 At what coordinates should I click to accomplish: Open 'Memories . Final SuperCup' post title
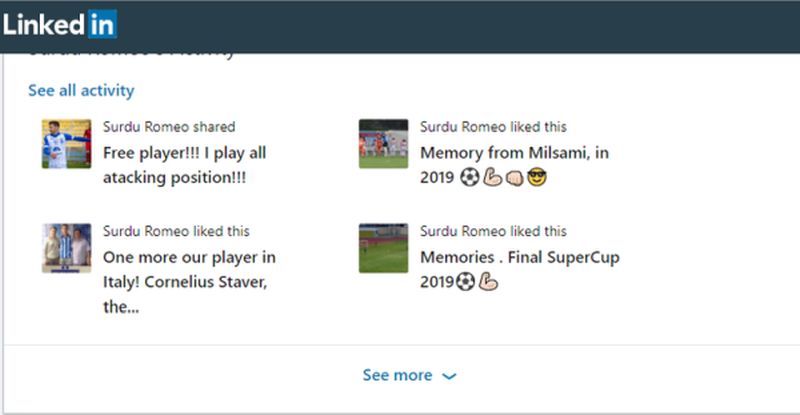(x=519, y=258)
